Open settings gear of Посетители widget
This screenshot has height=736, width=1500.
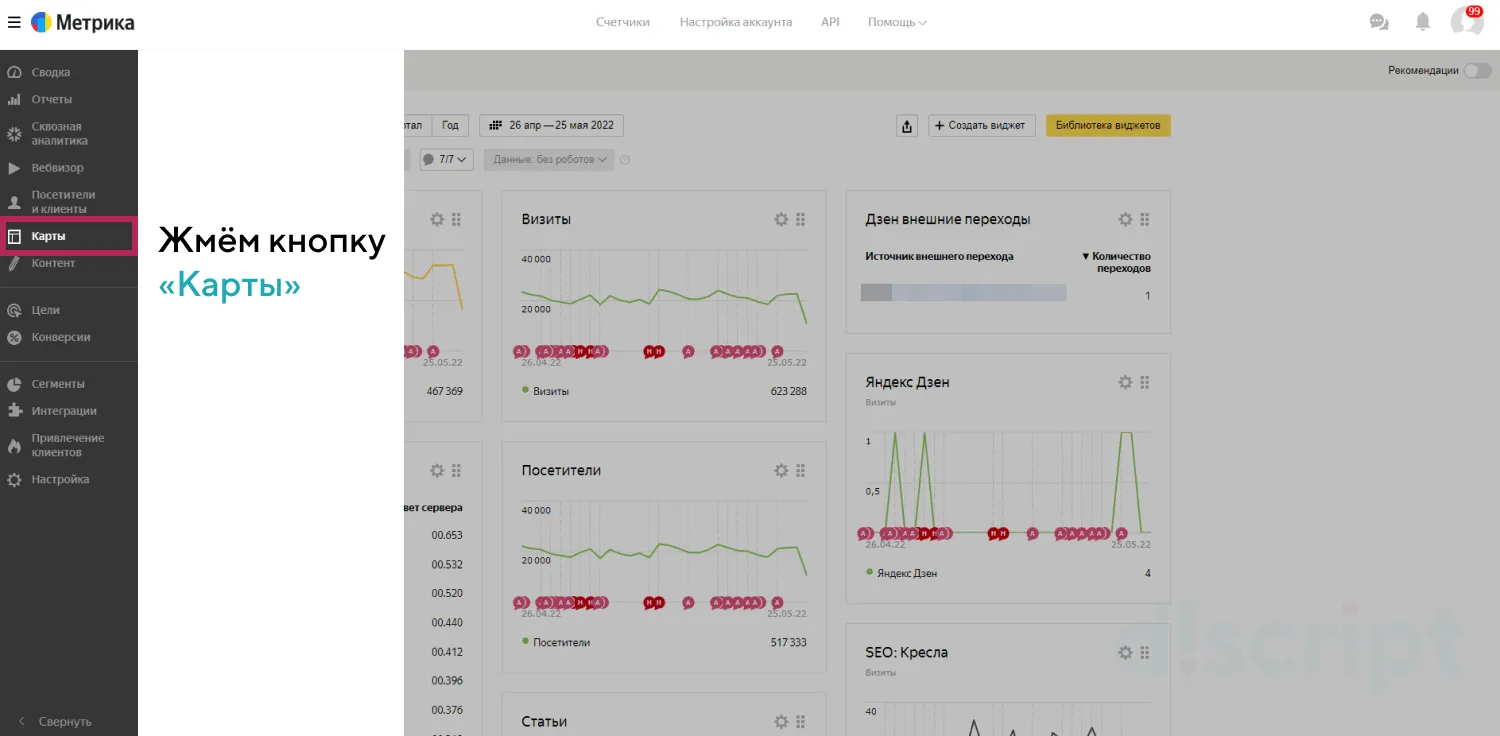[781, 470]
